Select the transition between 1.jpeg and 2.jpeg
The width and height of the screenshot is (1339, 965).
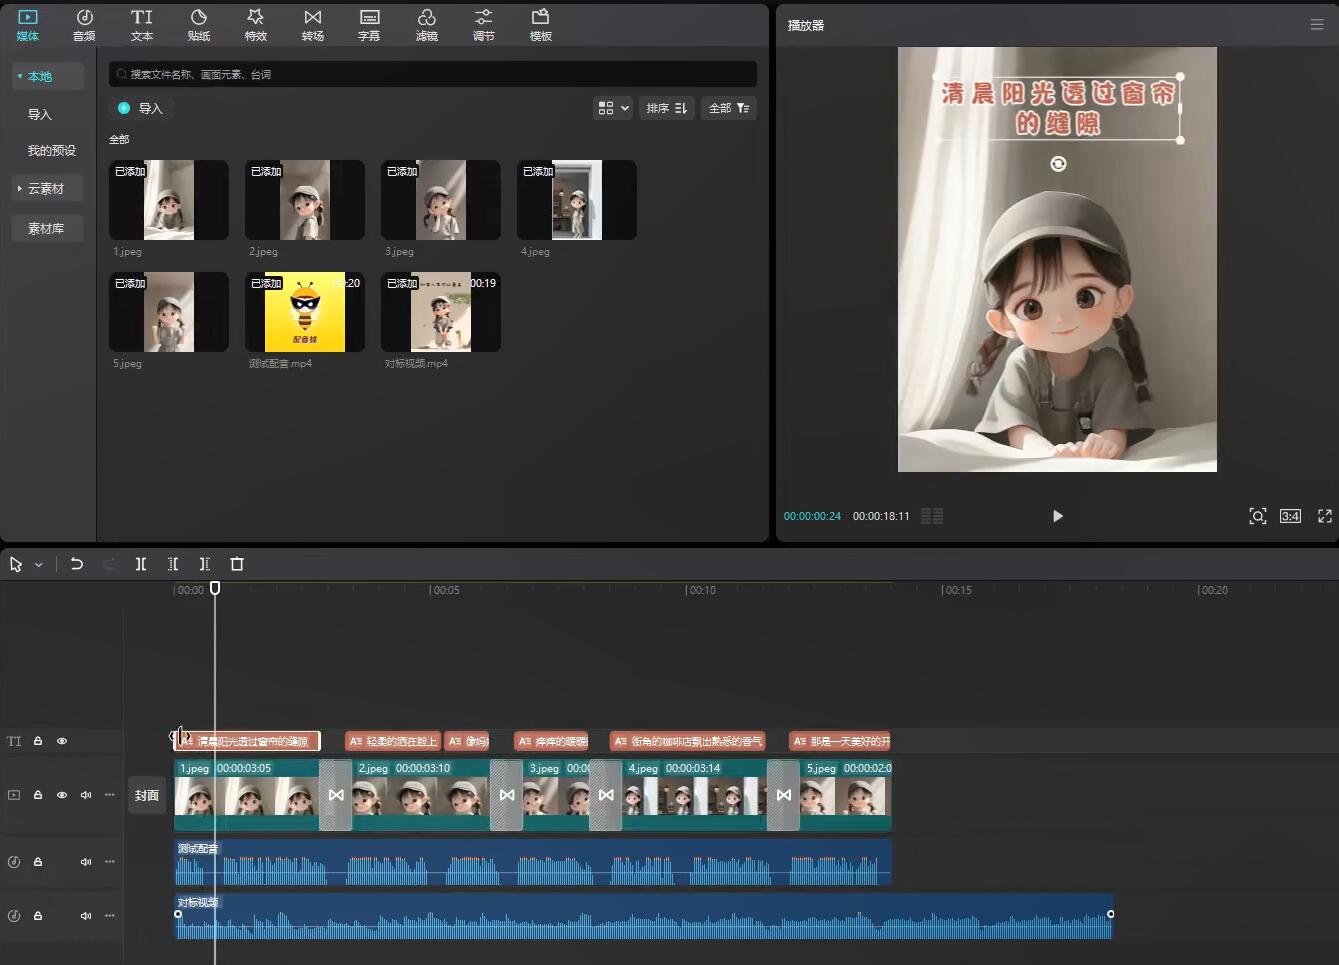pos(336,795)
